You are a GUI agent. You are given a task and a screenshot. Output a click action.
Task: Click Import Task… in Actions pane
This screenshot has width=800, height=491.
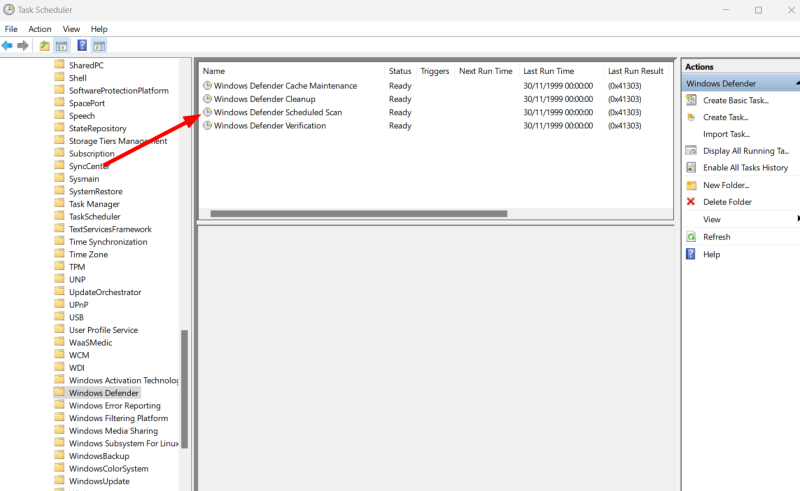[727, 134]
